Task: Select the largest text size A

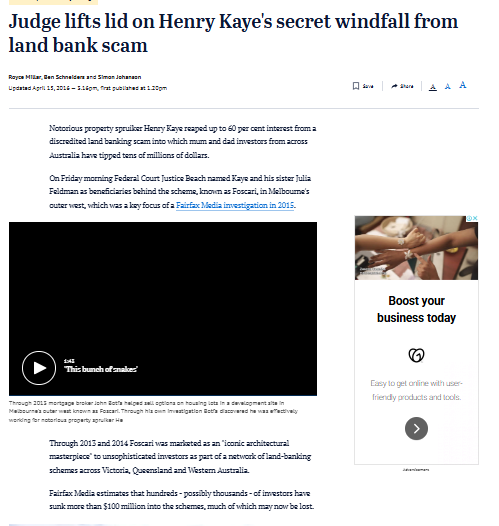Action: [463, 85]
